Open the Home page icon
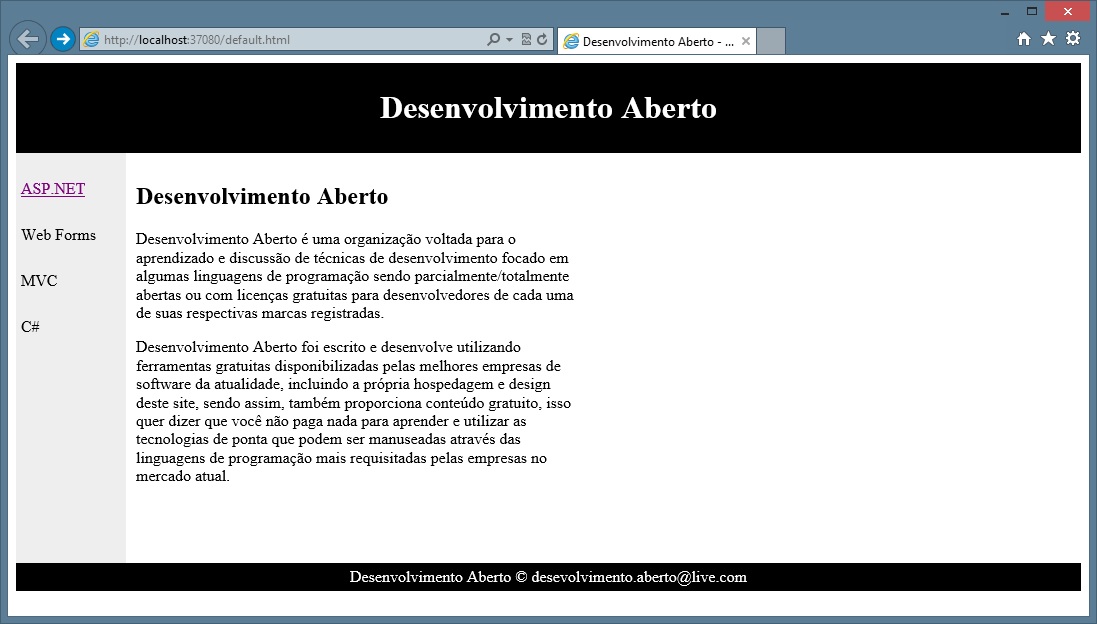This screenshot has width=1097, height=624. pos(1024,39)
